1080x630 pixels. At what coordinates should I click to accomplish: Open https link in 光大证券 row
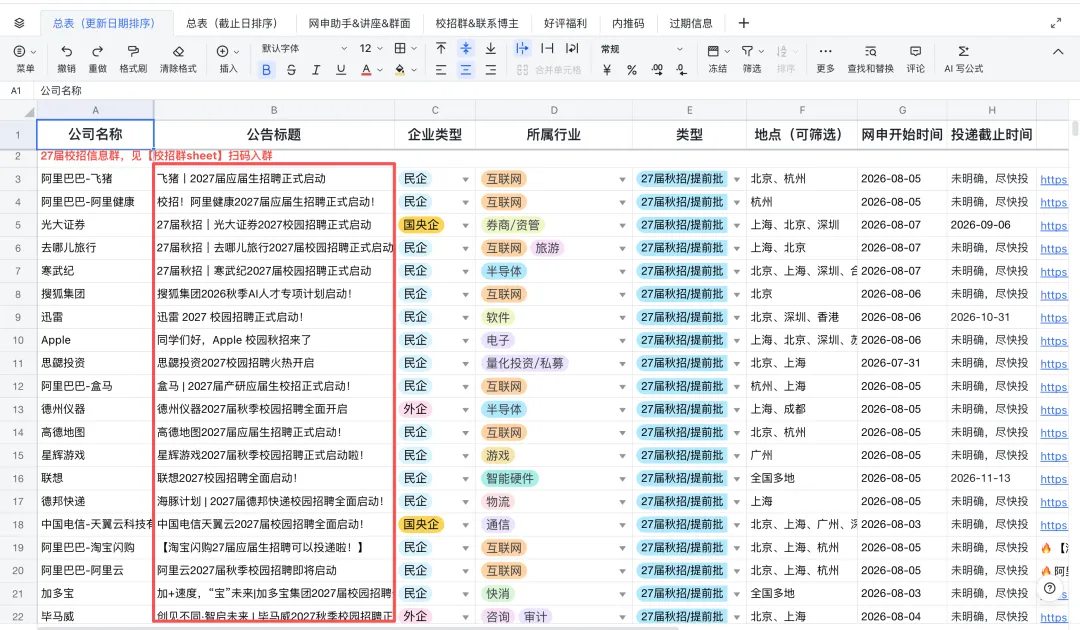[x=1053, y=226]
